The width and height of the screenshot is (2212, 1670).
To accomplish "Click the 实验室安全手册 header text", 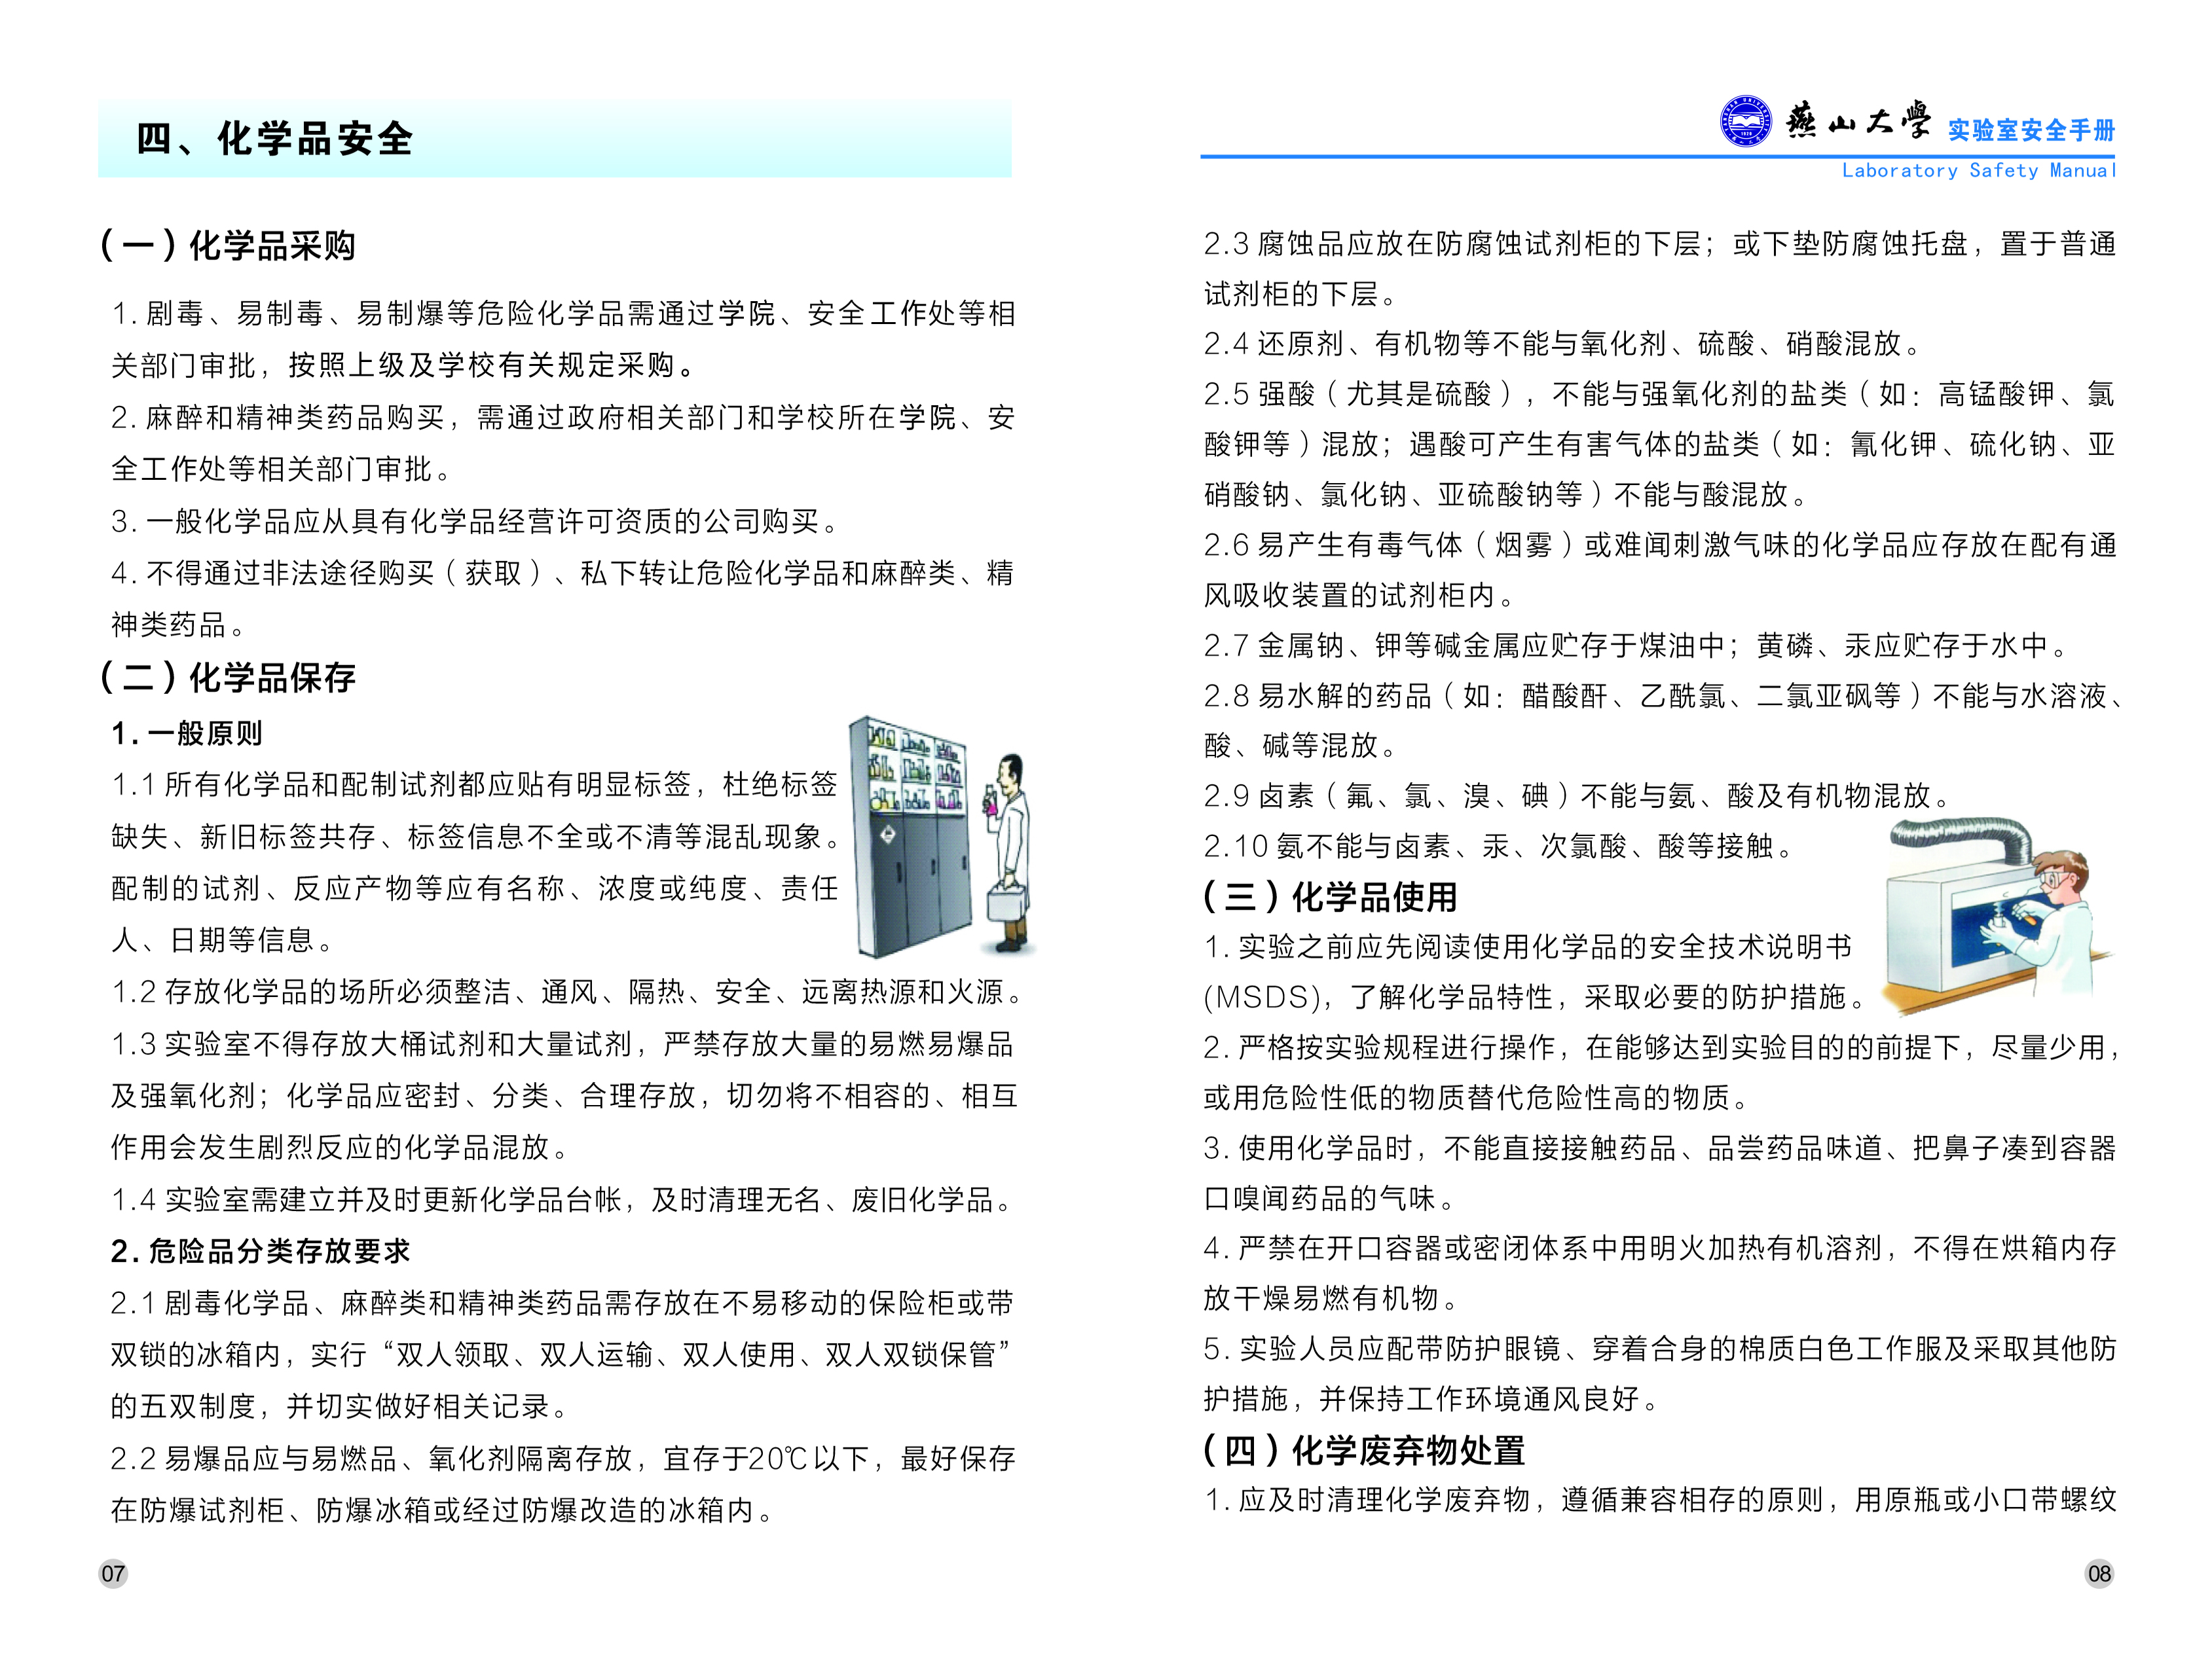I will coord(2031,131).
